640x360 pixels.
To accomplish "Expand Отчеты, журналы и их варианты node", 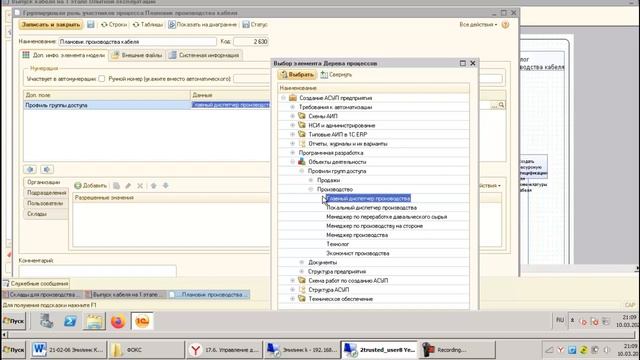I will coord(292,144).
